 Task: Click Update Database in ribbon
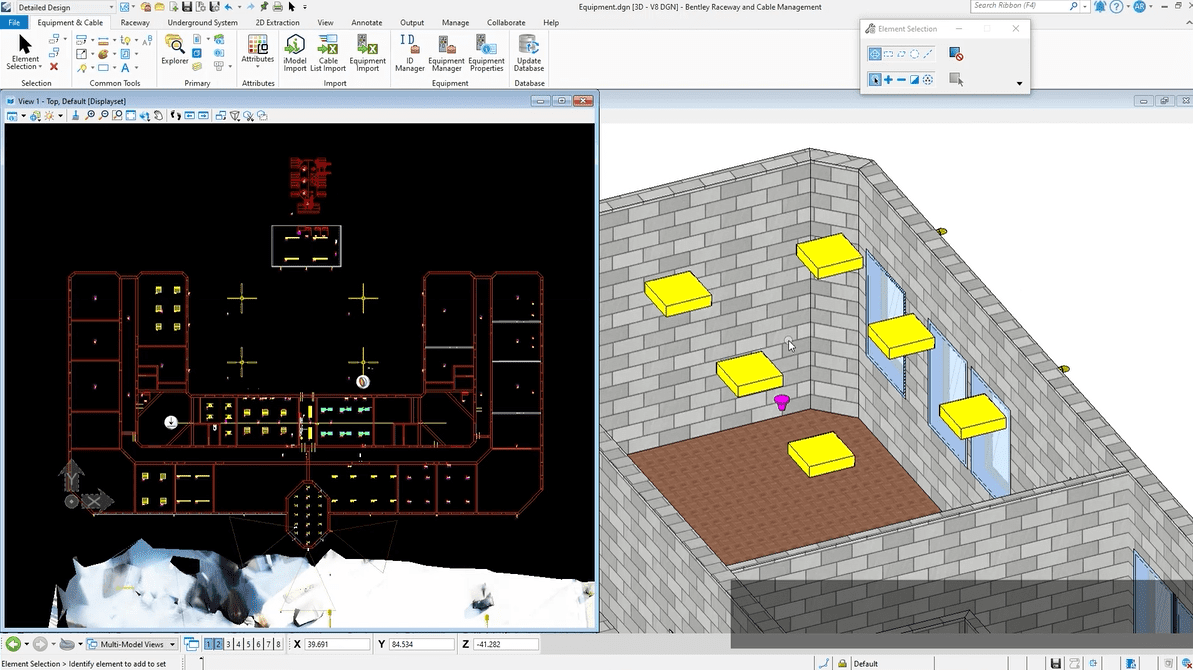(529, 53)
